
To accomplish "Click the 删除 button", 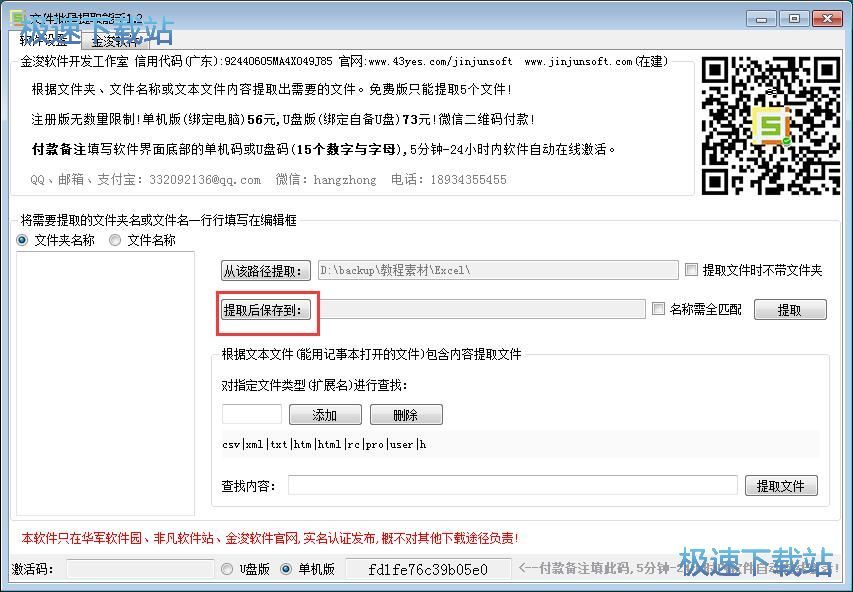I will [x=406, y=415].
